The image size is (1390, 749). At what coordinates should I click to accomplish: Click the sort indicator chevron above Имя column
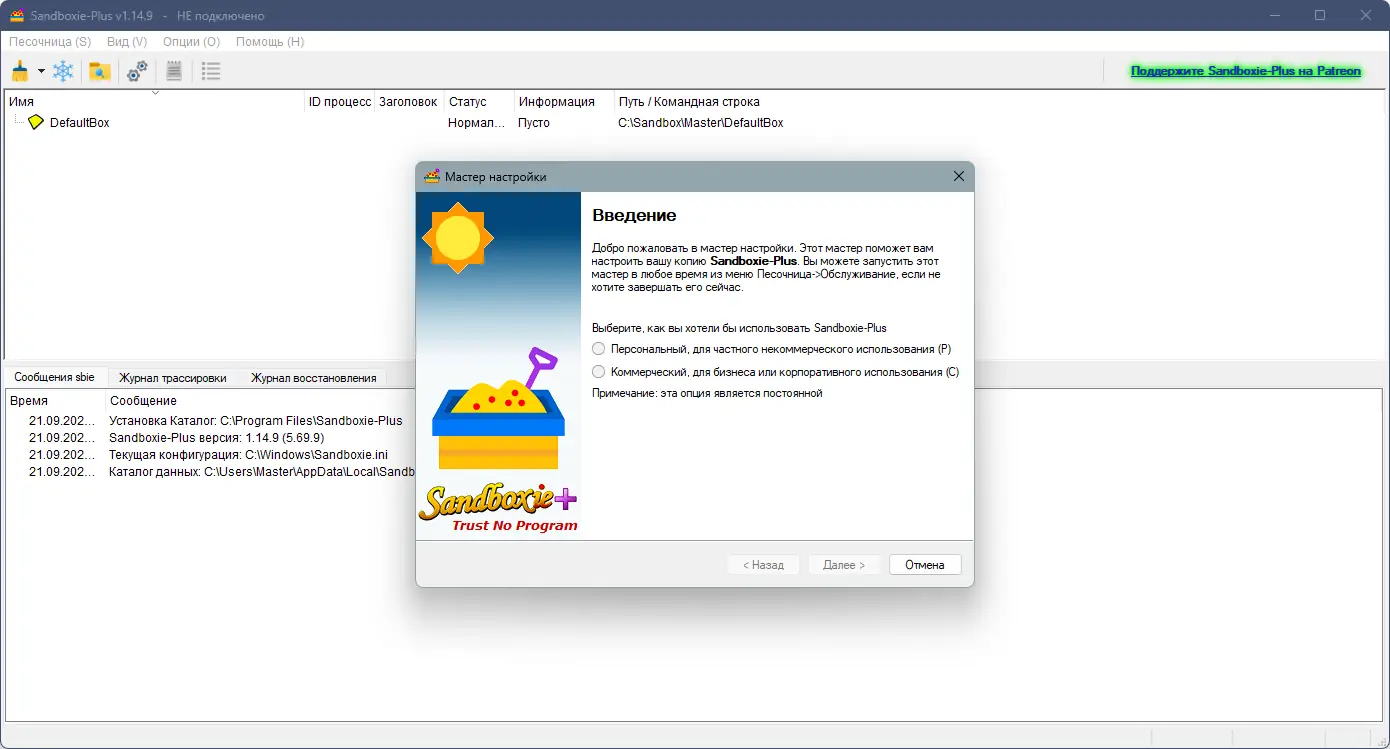click(155, 92)
